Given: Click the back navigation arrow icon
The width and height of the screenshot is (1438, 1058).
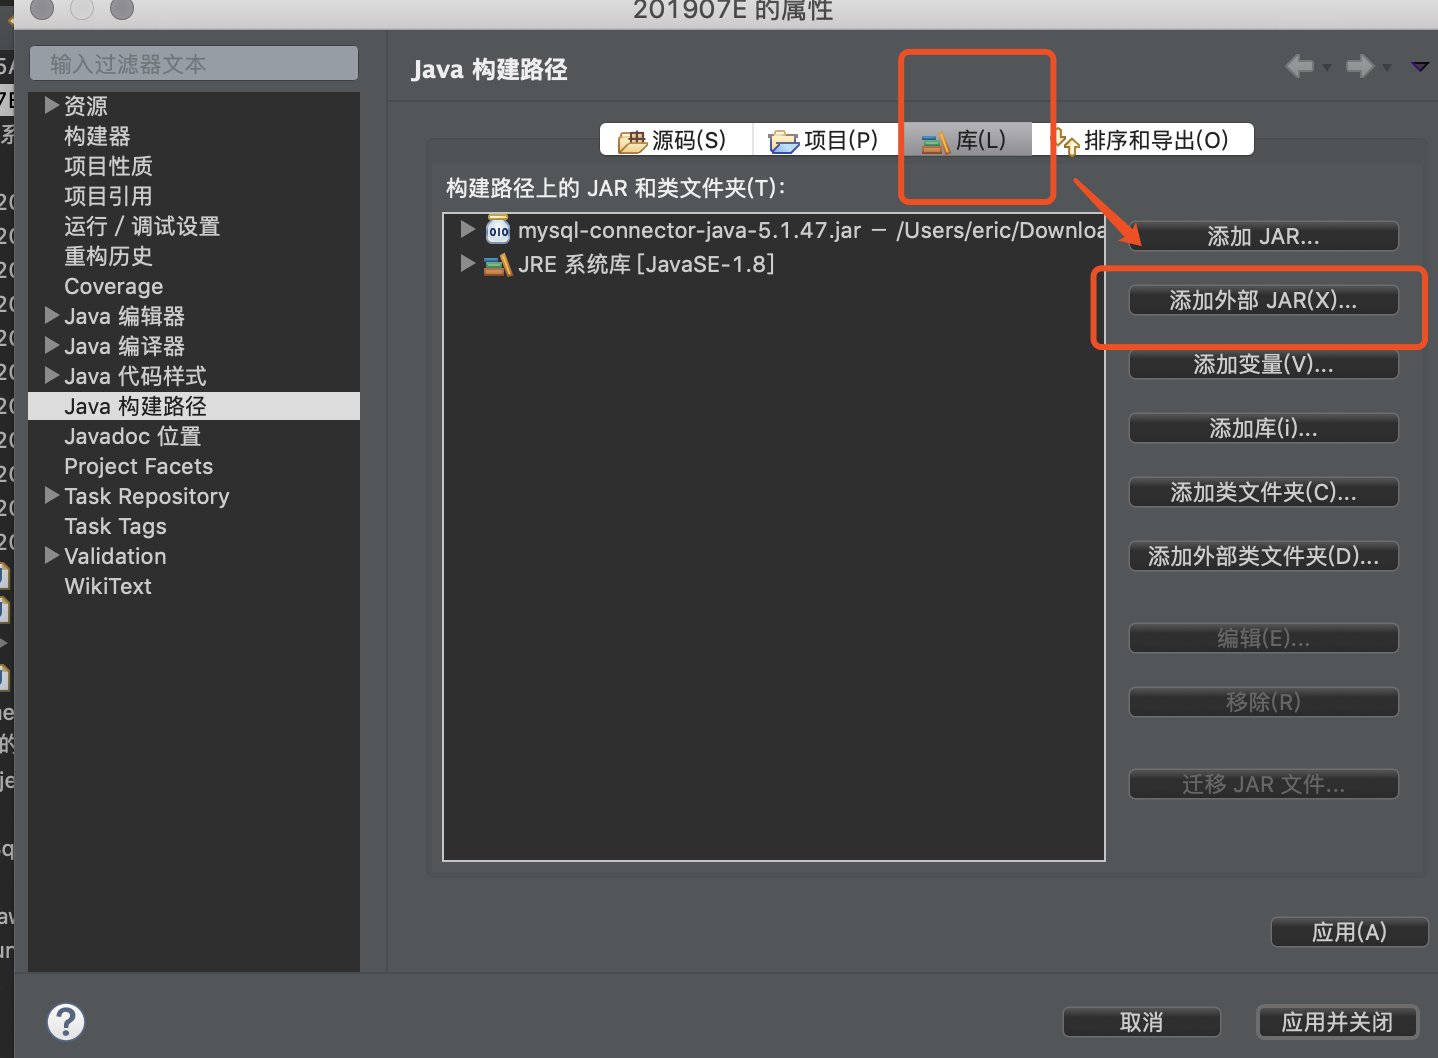Looking at the screenshot, I should [x=1298, y=66].
